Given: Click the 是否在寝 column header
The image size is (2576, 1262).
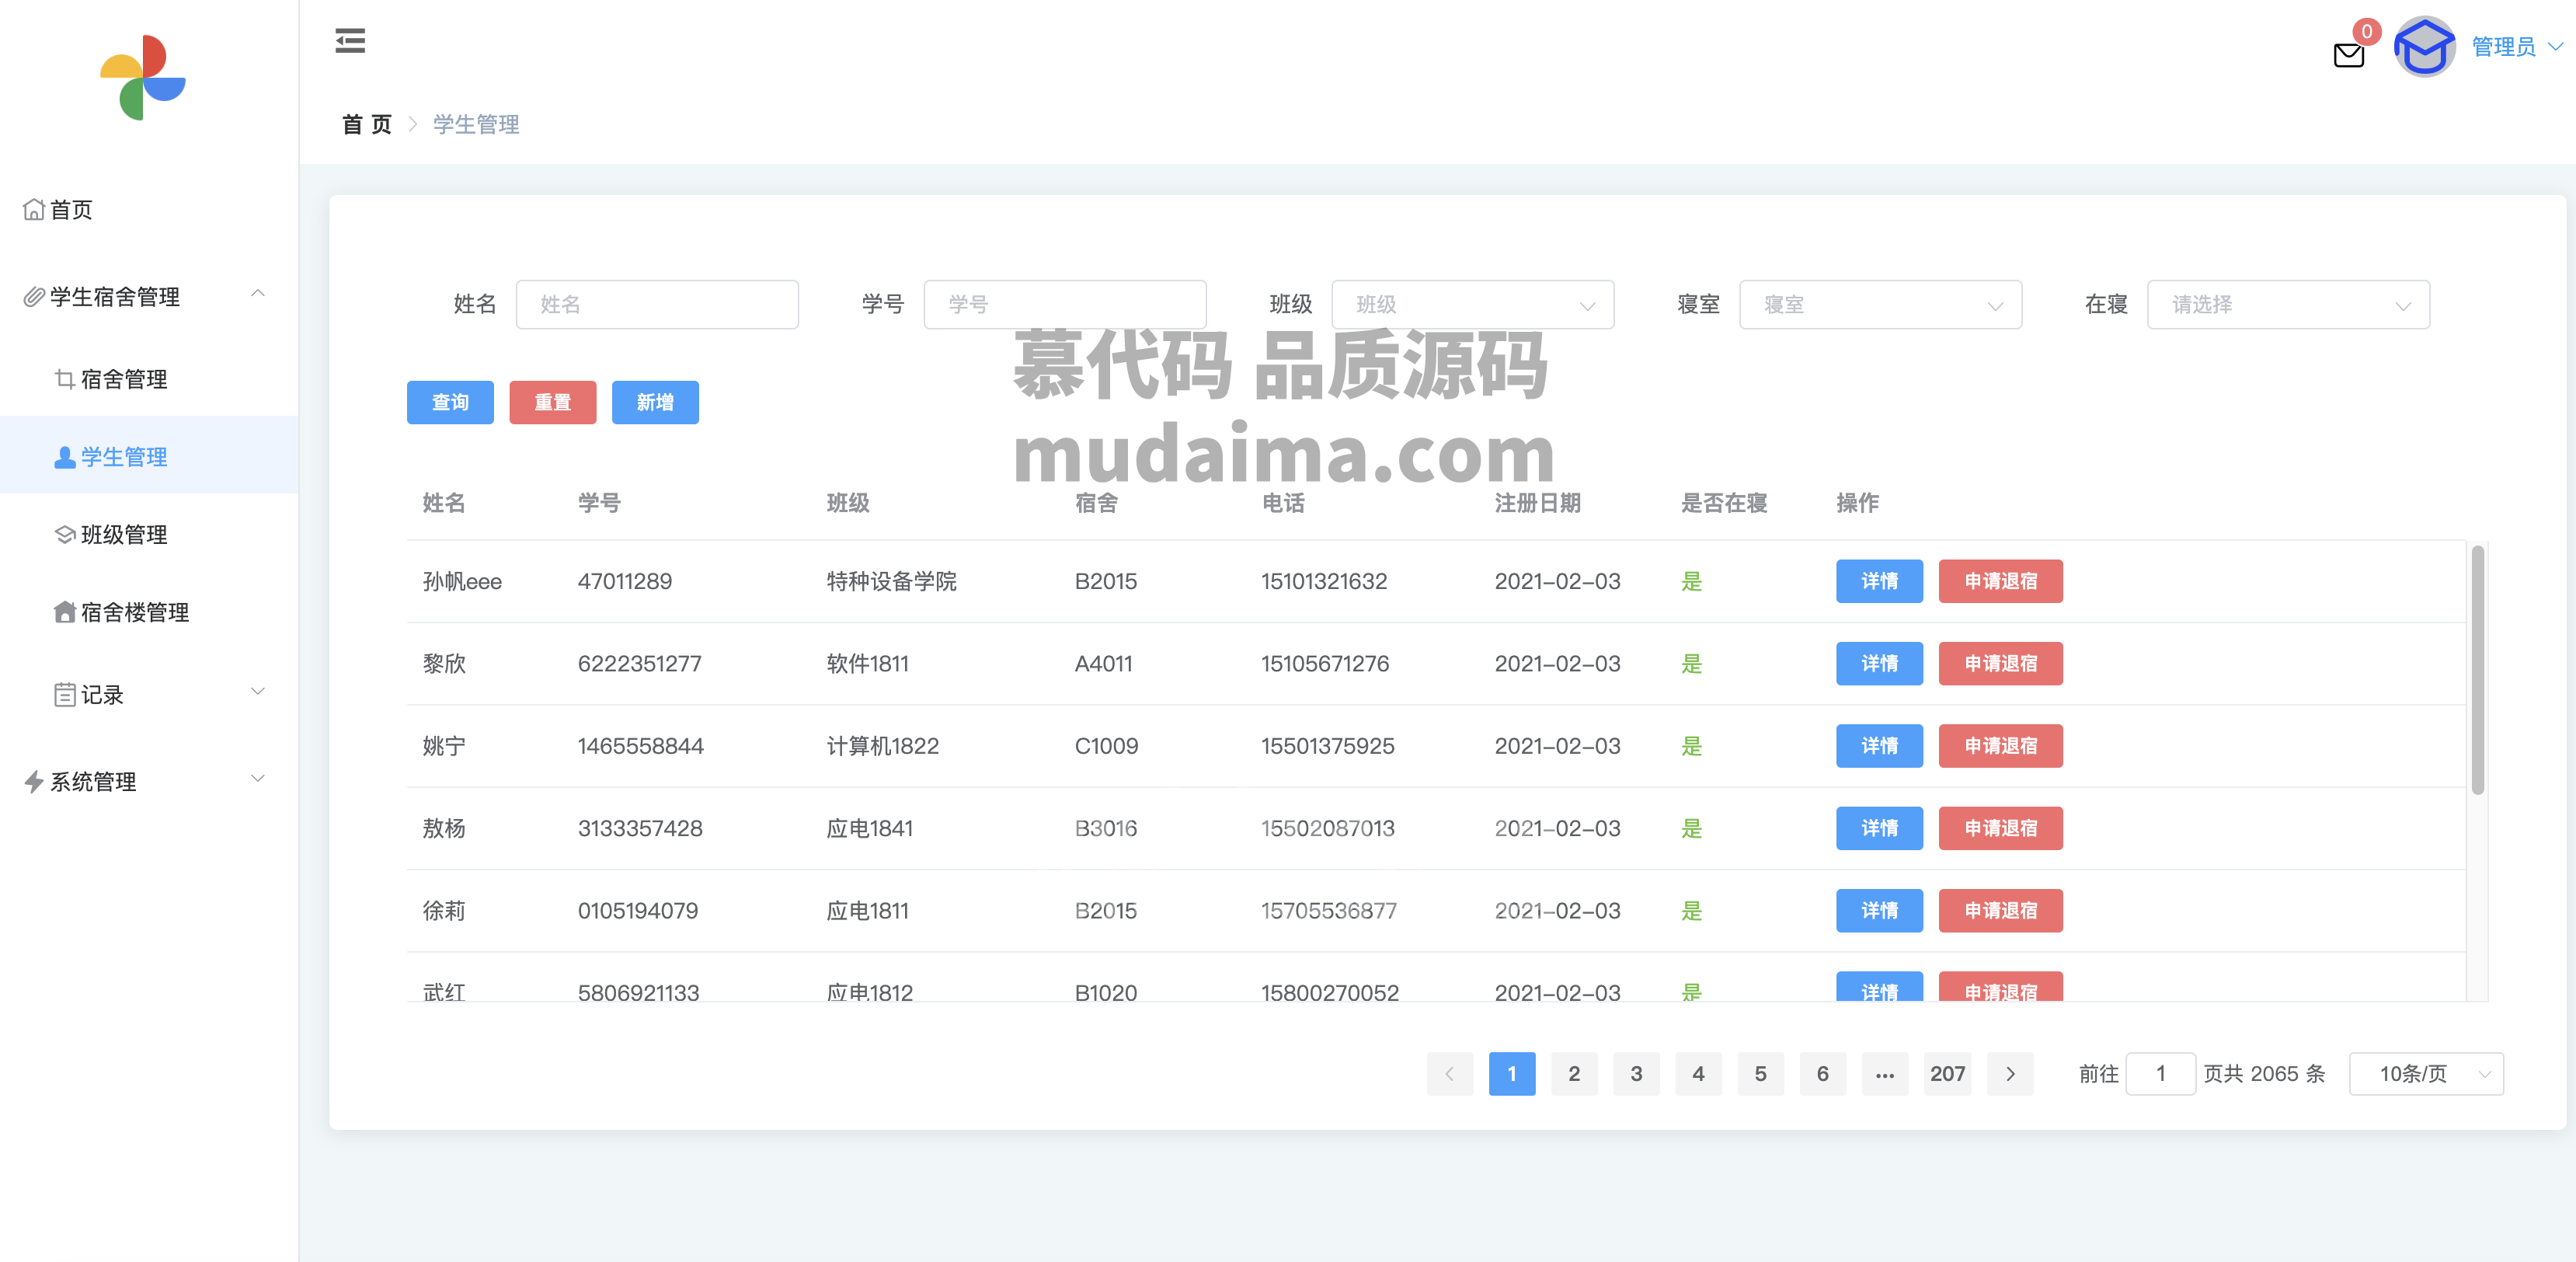Looking at the screenshot, I should point(1724,503).
